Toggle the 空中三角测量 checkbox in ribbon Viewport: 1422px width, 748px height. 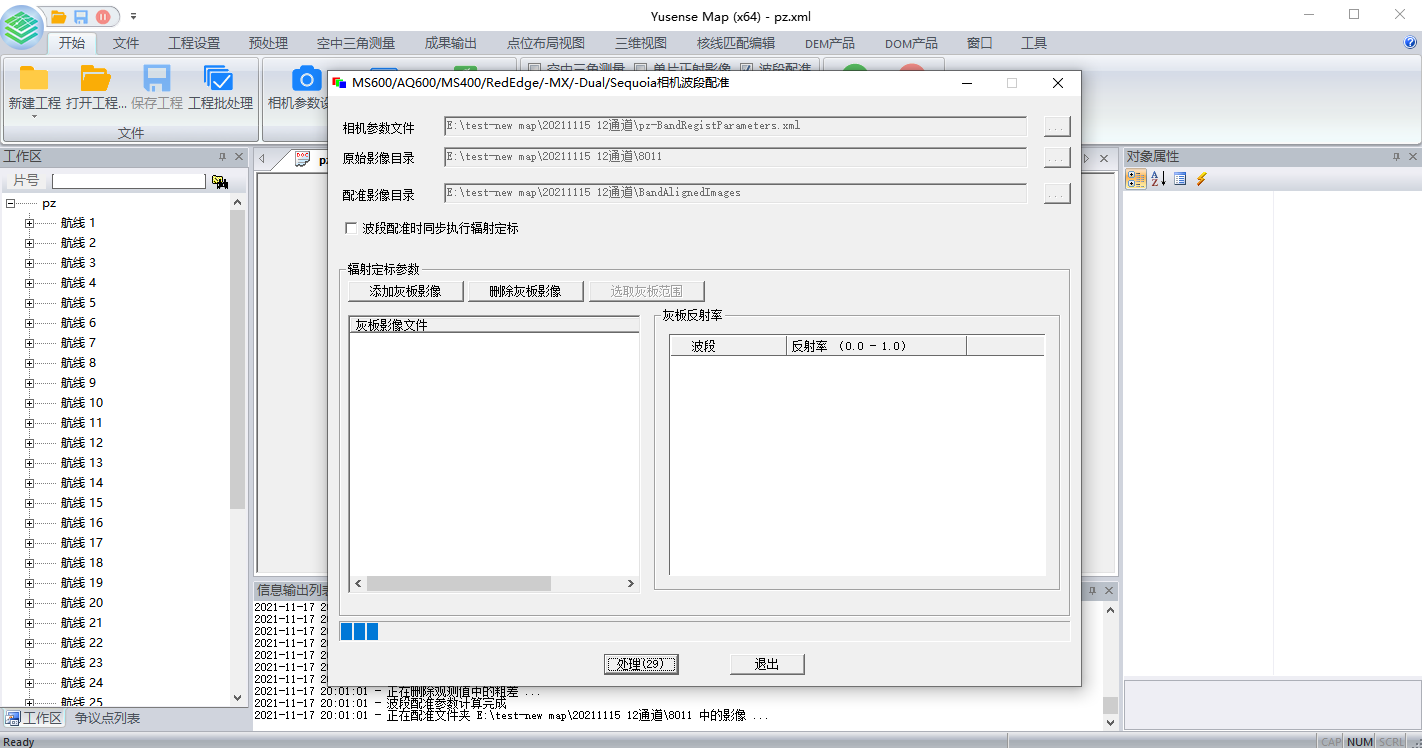point(534,69)
